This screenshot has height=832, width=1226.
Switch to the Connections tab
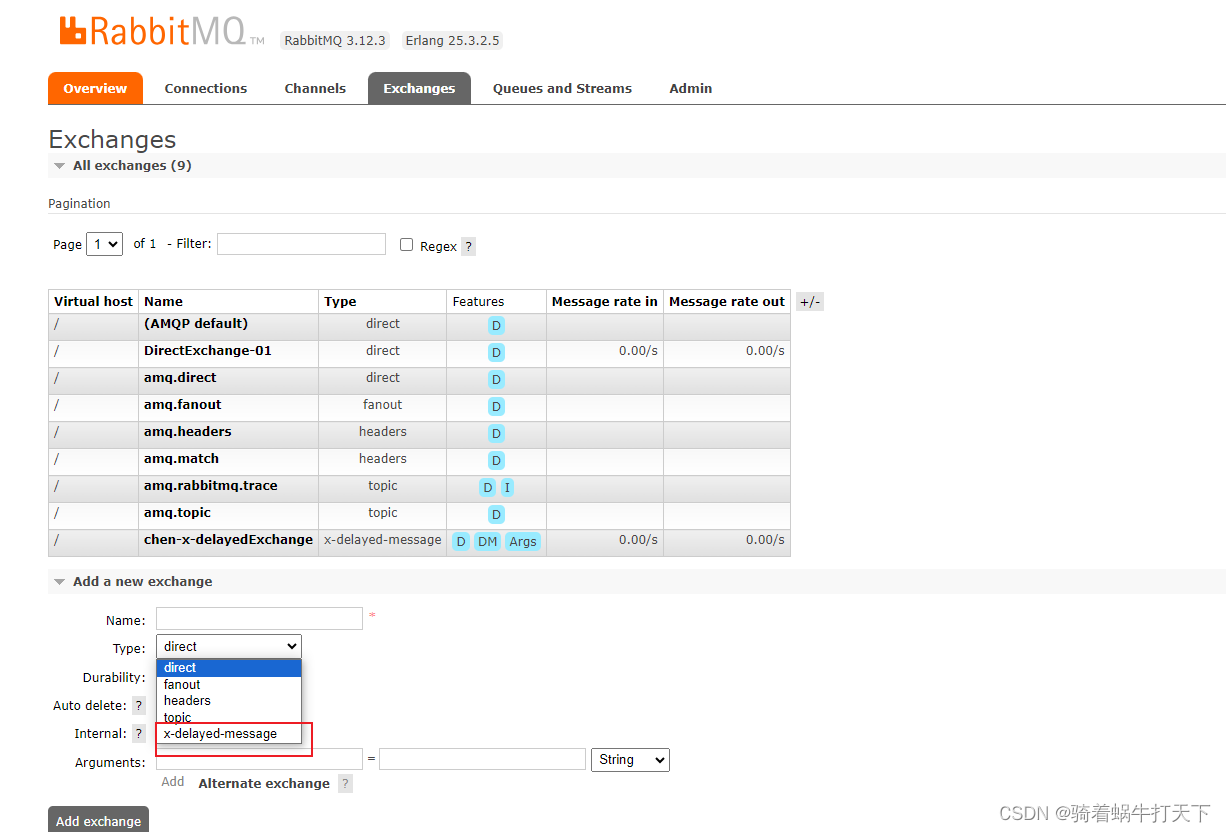[x=206, y=88]
